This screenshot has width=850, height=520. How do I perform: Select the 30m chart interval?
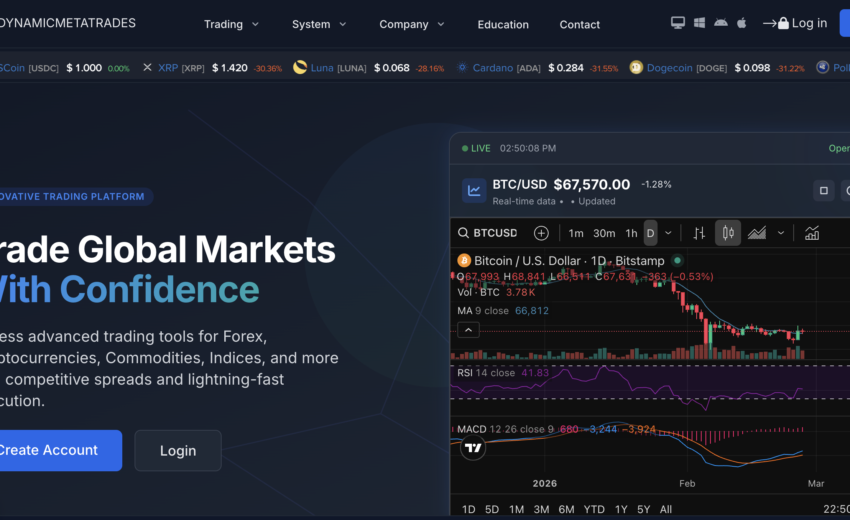click(x=604, y=233)
